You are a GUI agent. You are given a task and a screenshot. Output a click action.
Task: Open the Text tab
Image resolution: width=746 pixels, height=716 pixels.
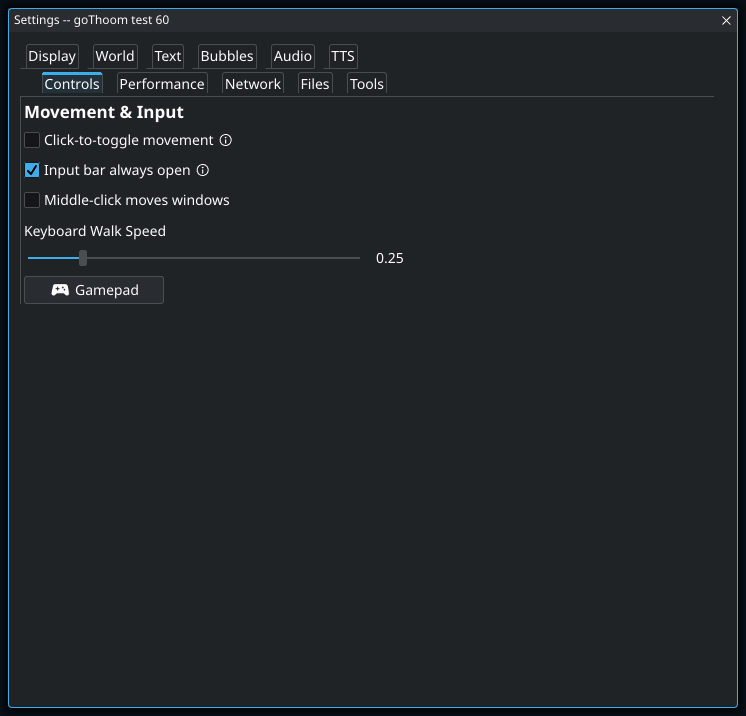[168, 56]
